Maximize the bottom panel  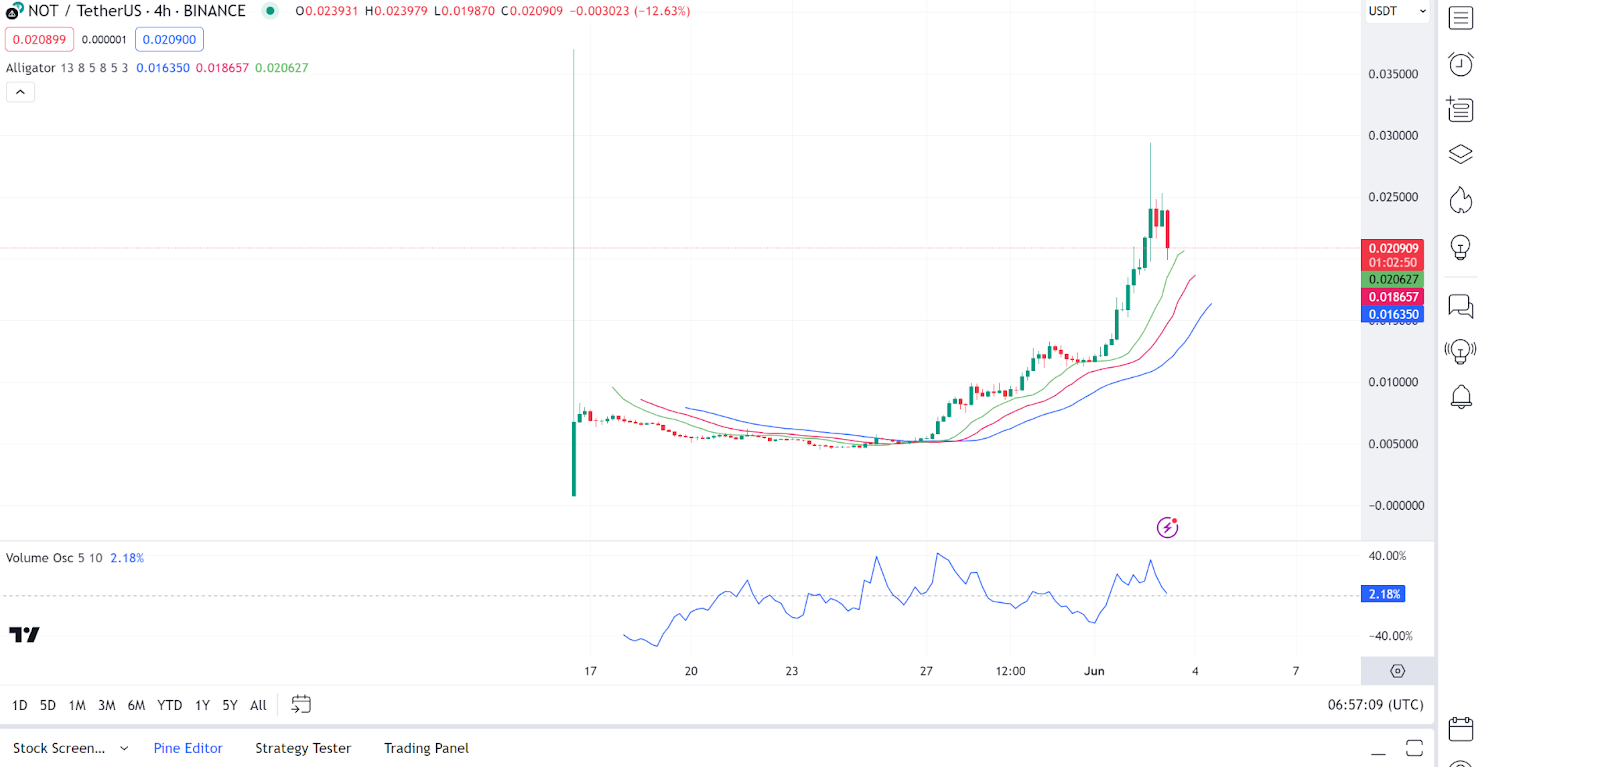1414,748
